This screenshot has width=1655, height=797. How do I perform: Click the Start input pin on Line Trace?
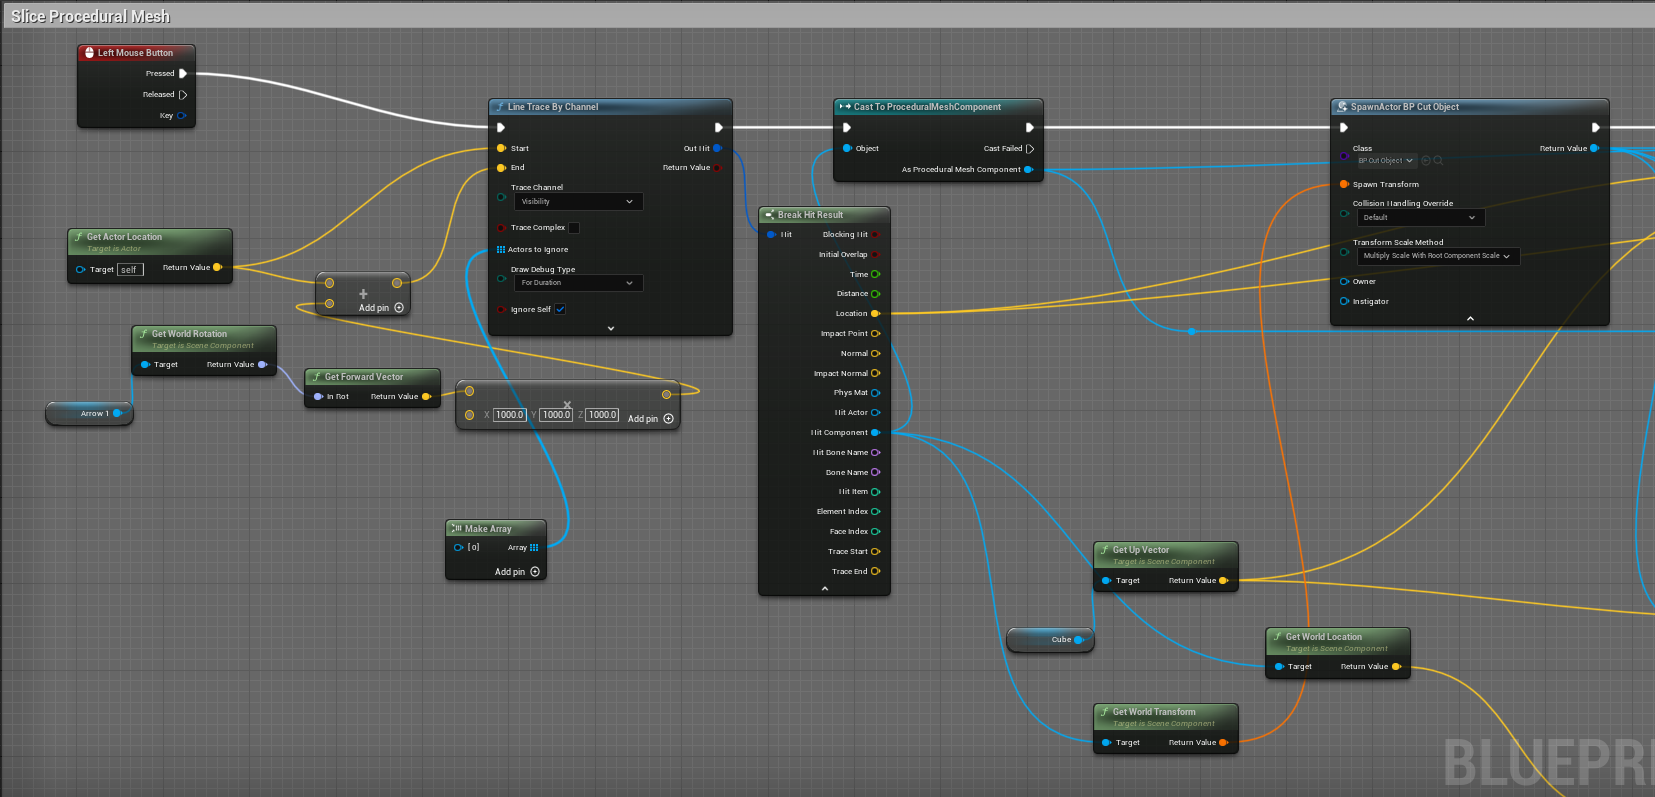coord(501,148)
